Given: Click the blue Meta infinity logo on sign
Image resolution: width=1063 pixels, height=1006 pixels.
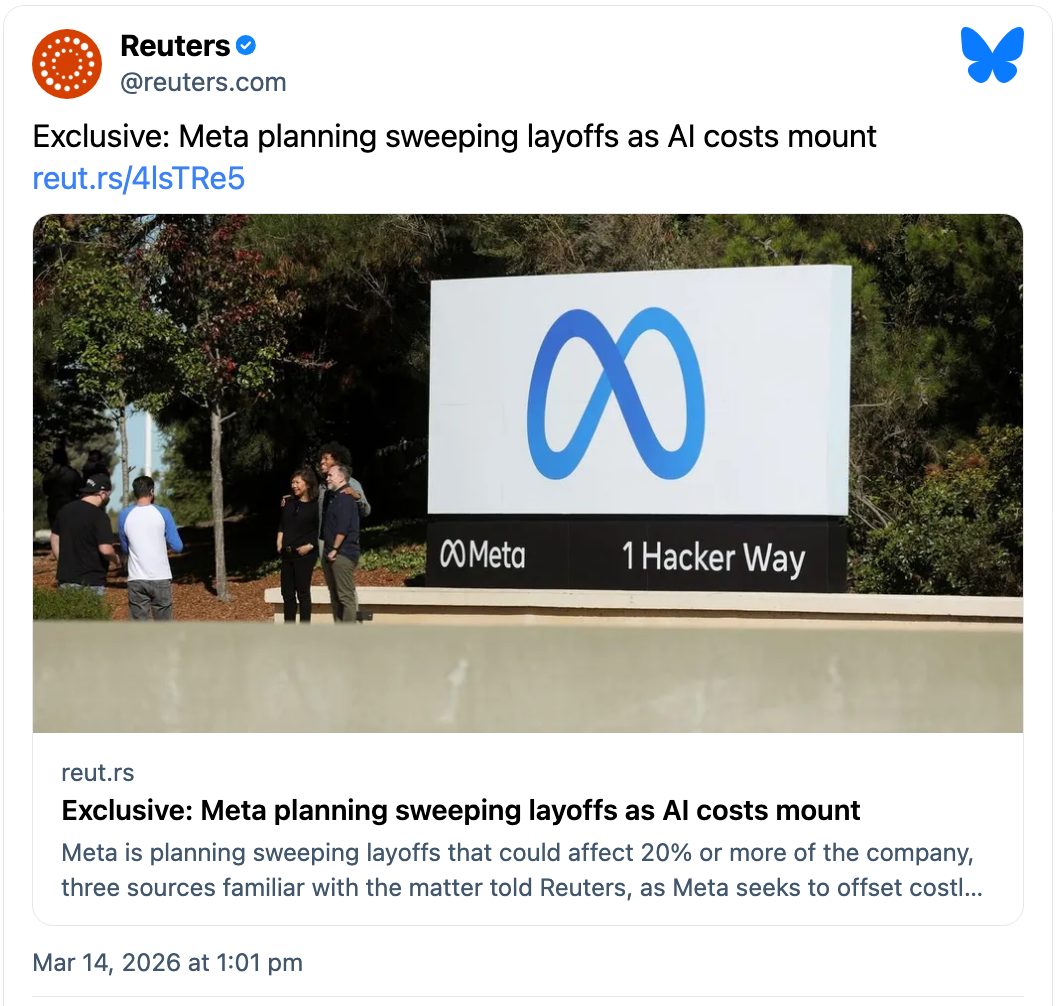Looking at the screenshot, I should coord(616,392).
